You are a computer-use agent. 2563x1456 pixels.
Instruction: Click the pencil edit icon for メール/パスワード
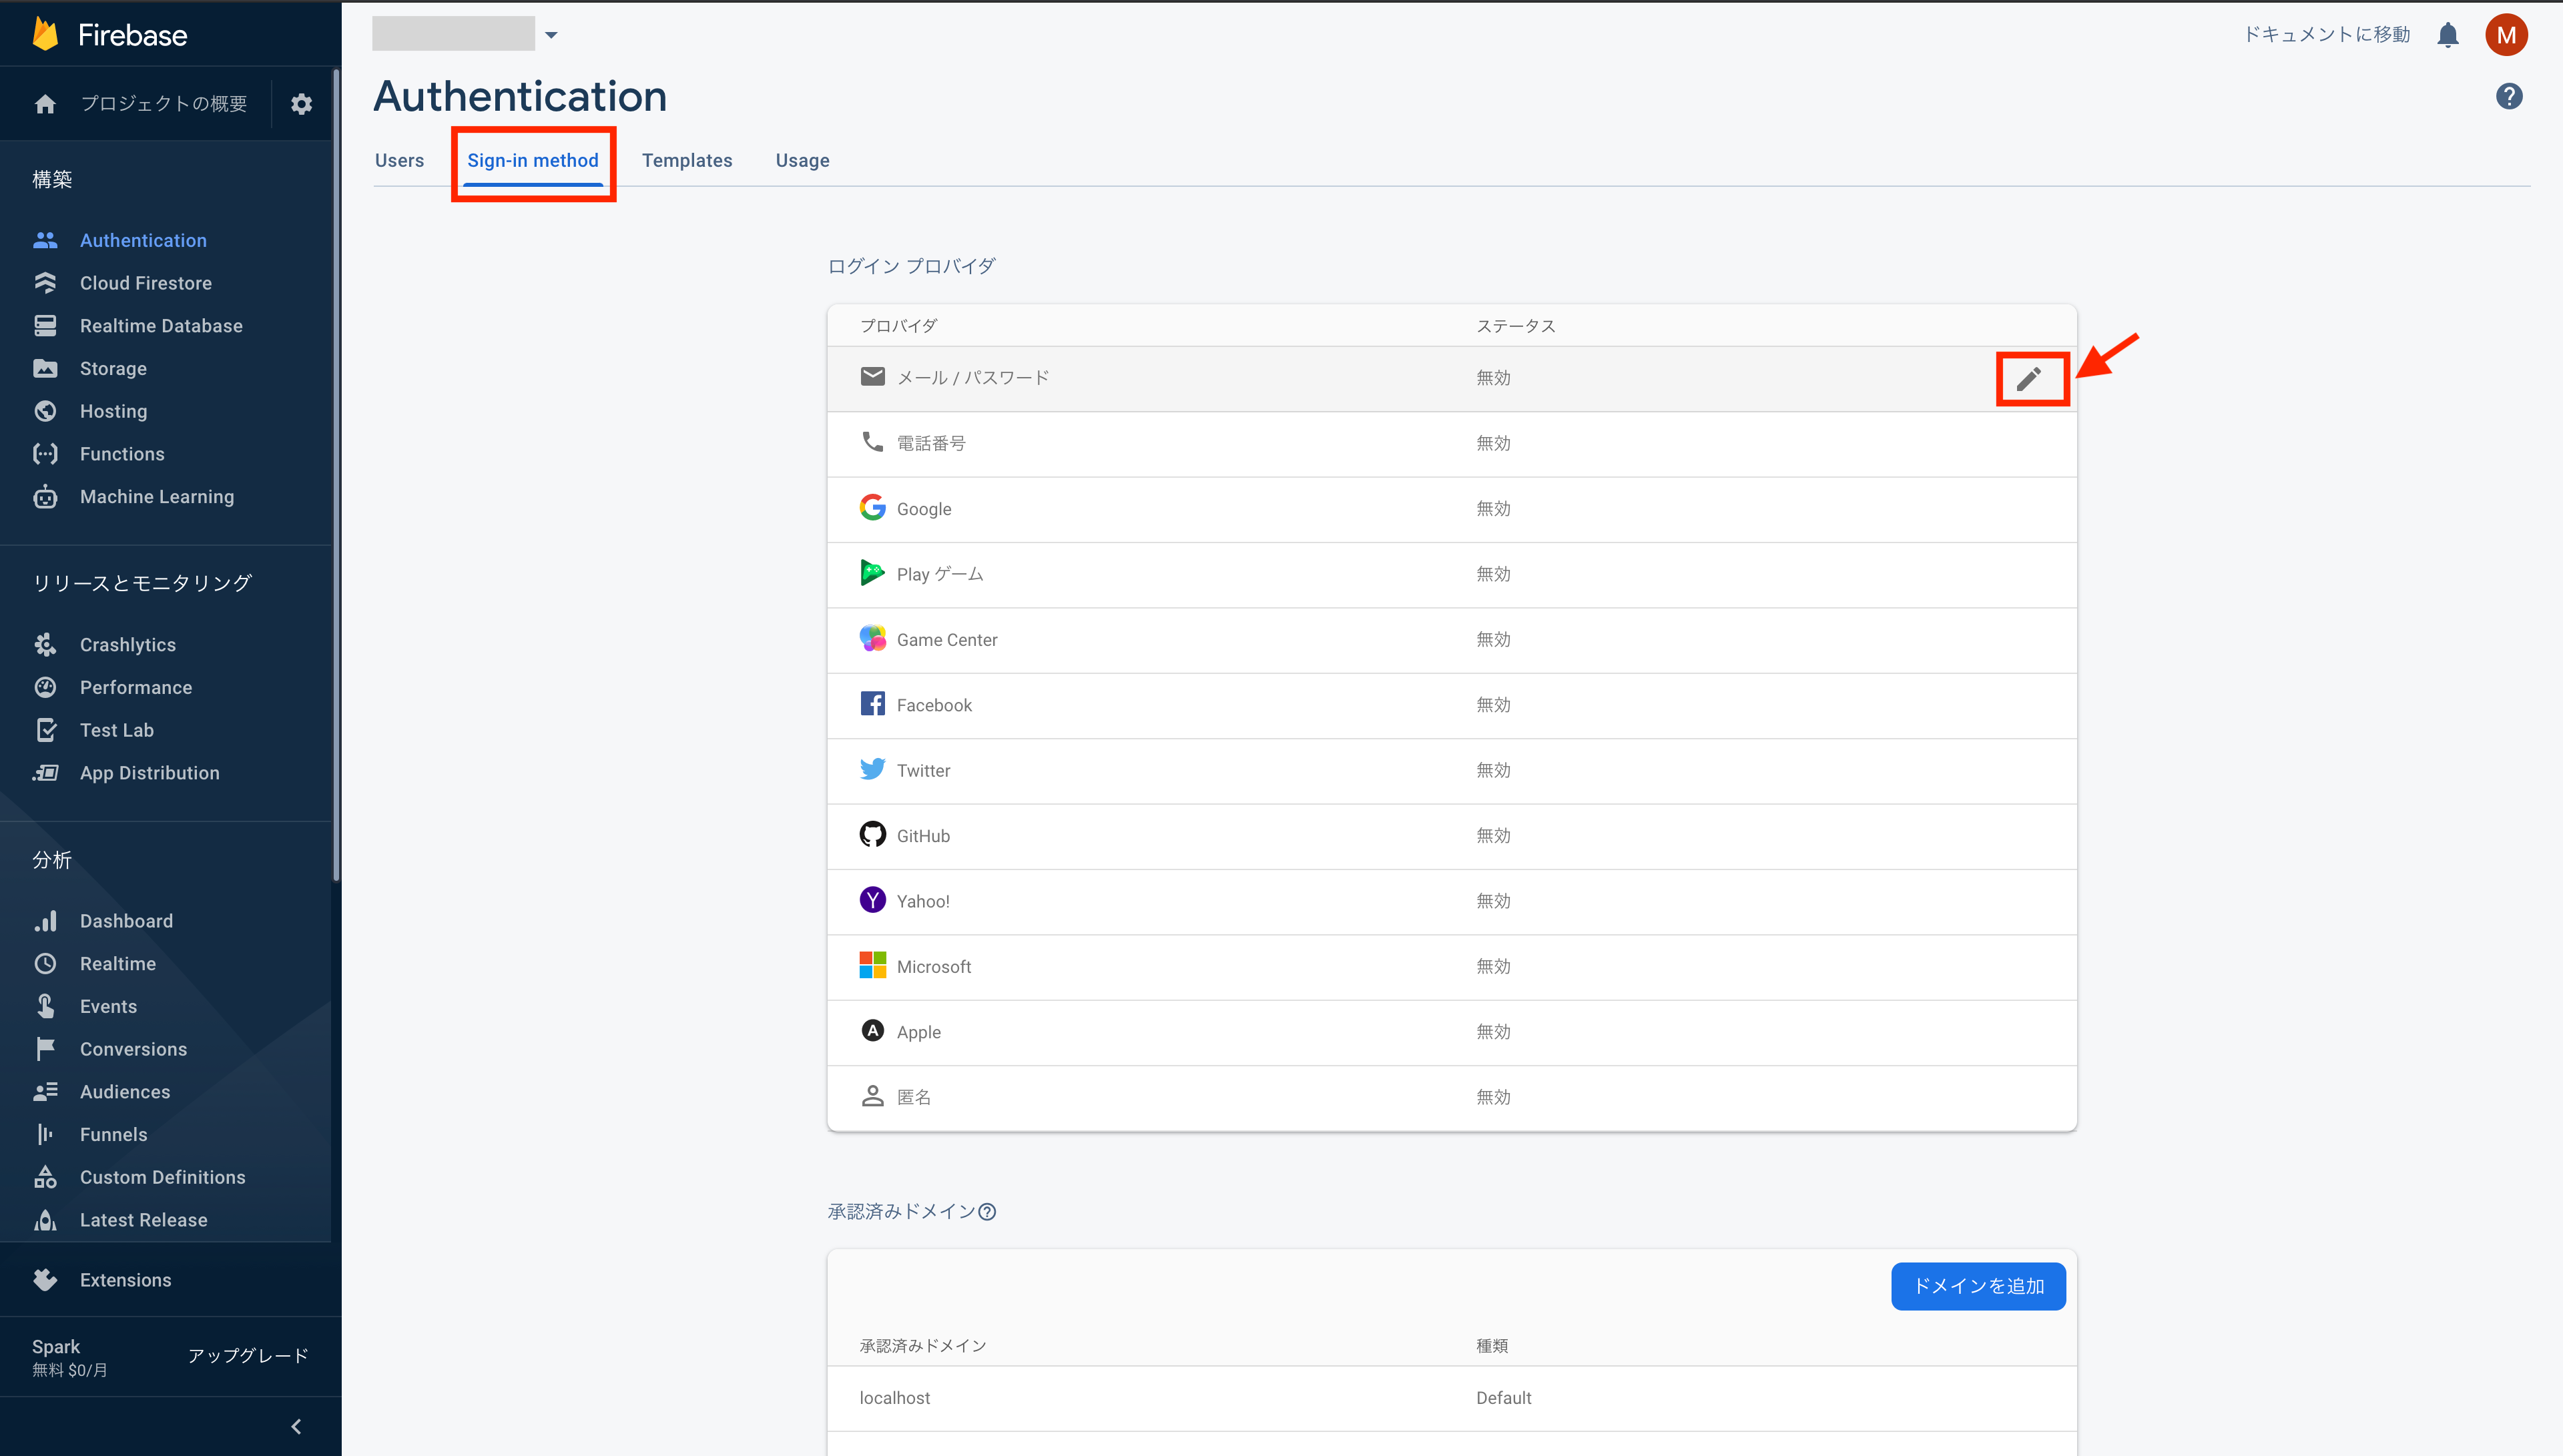pos(2029,379)
